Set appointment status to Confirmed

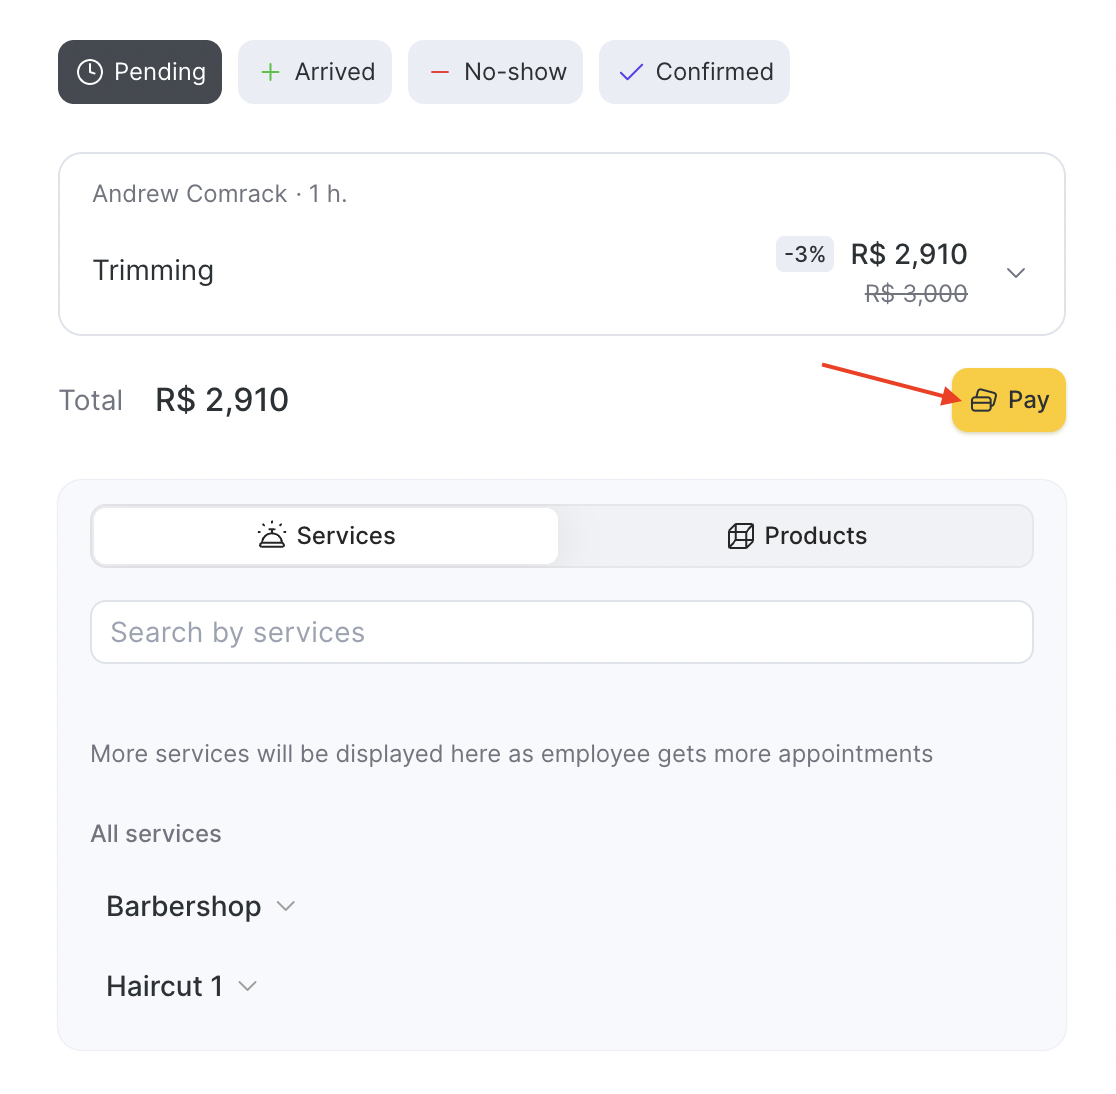[694, 72]
